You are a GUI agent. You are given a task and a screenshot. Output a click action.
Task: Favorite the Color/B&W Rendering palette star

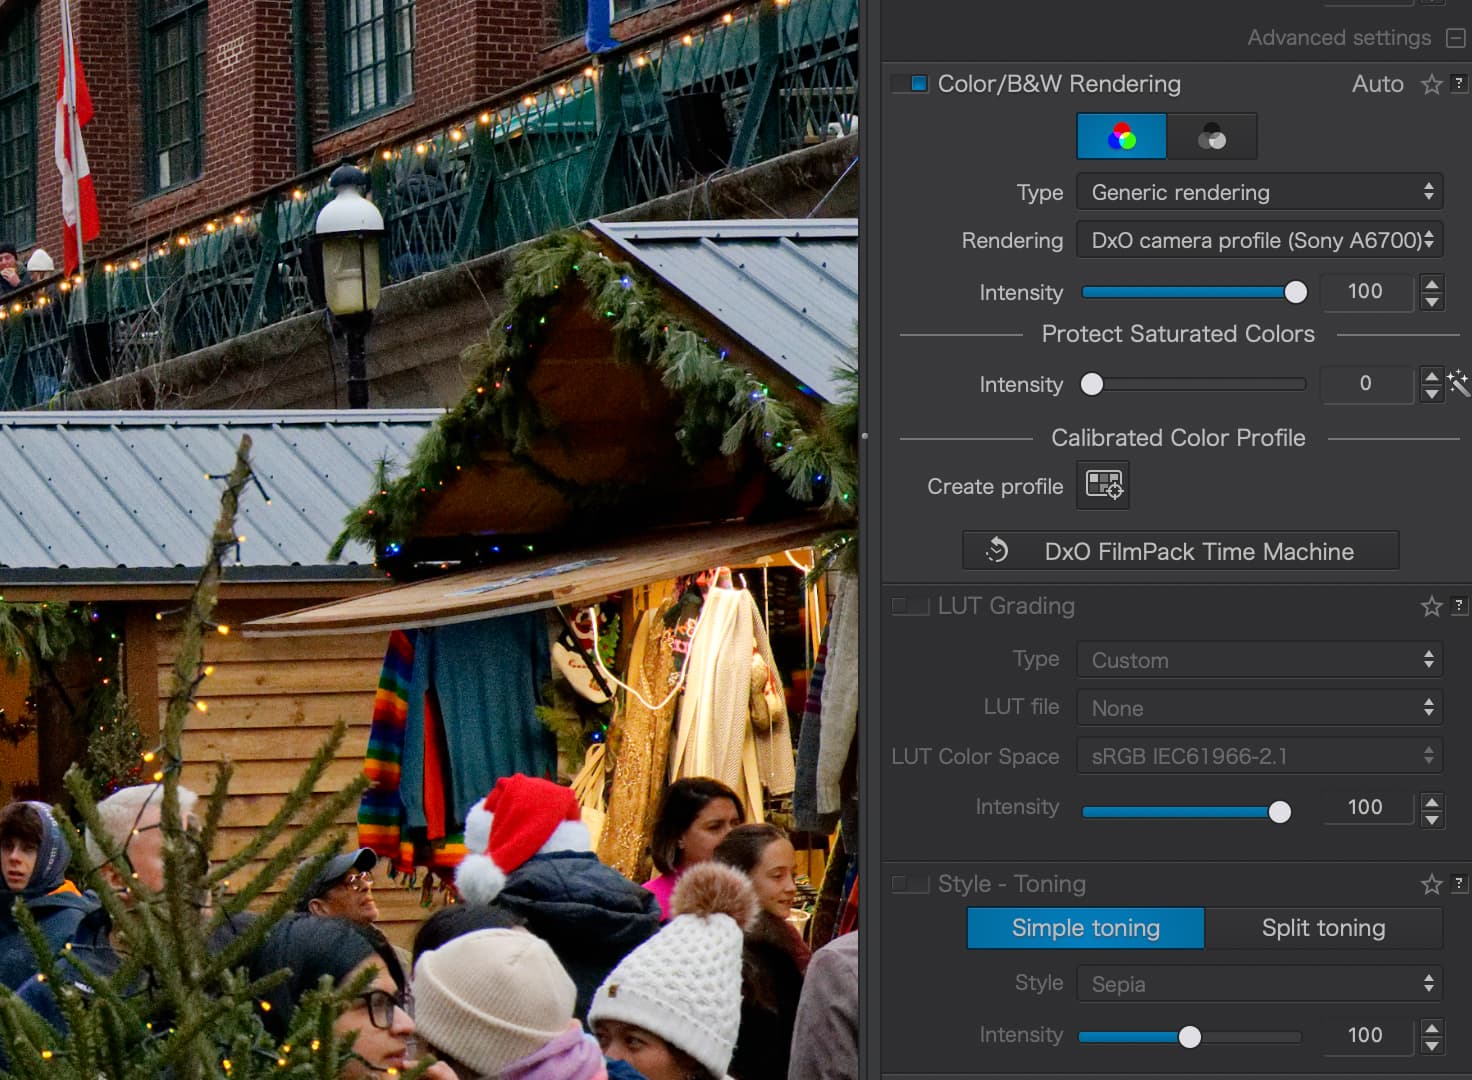coord(1431,85)
